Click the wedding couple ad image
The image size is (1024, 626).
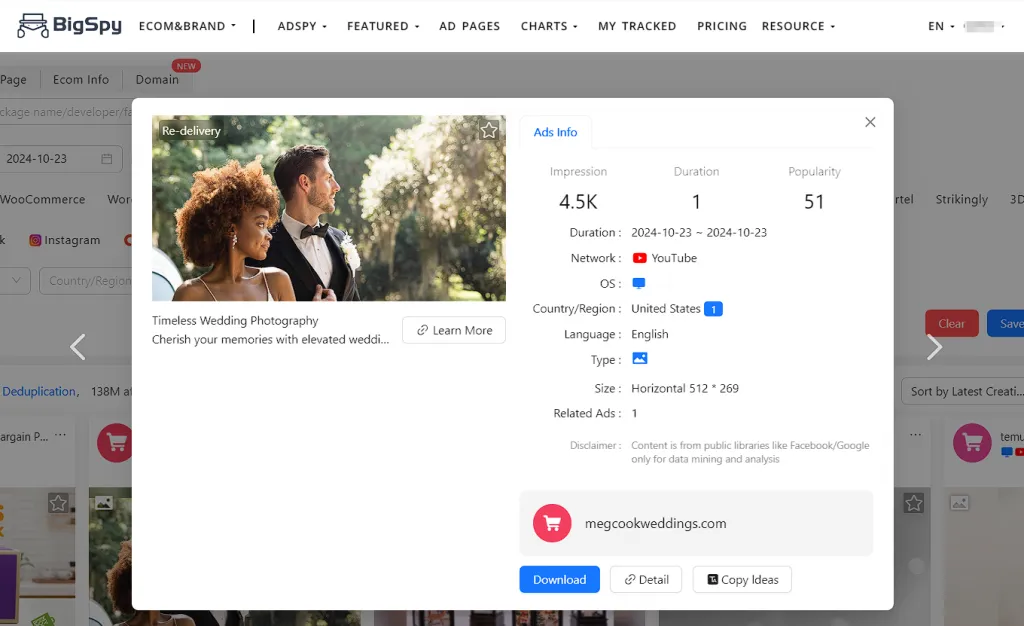(328, 208)
